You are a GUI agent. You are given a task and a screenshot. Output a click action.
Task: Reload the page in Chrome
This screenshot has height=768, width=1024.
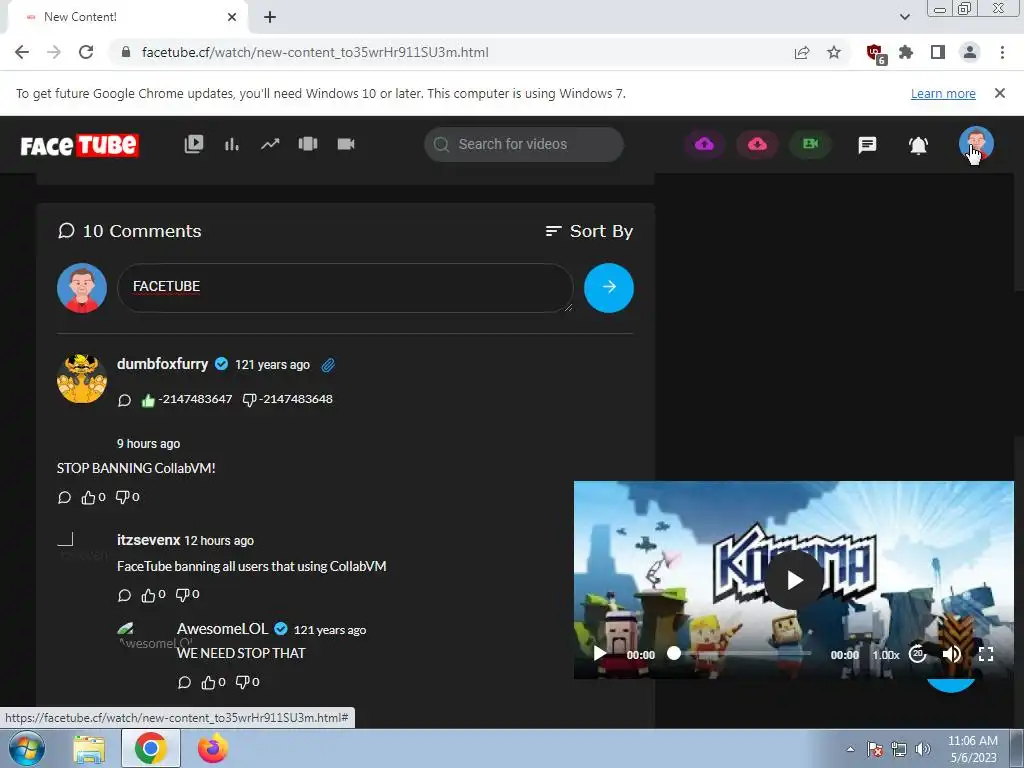(86, 52)
